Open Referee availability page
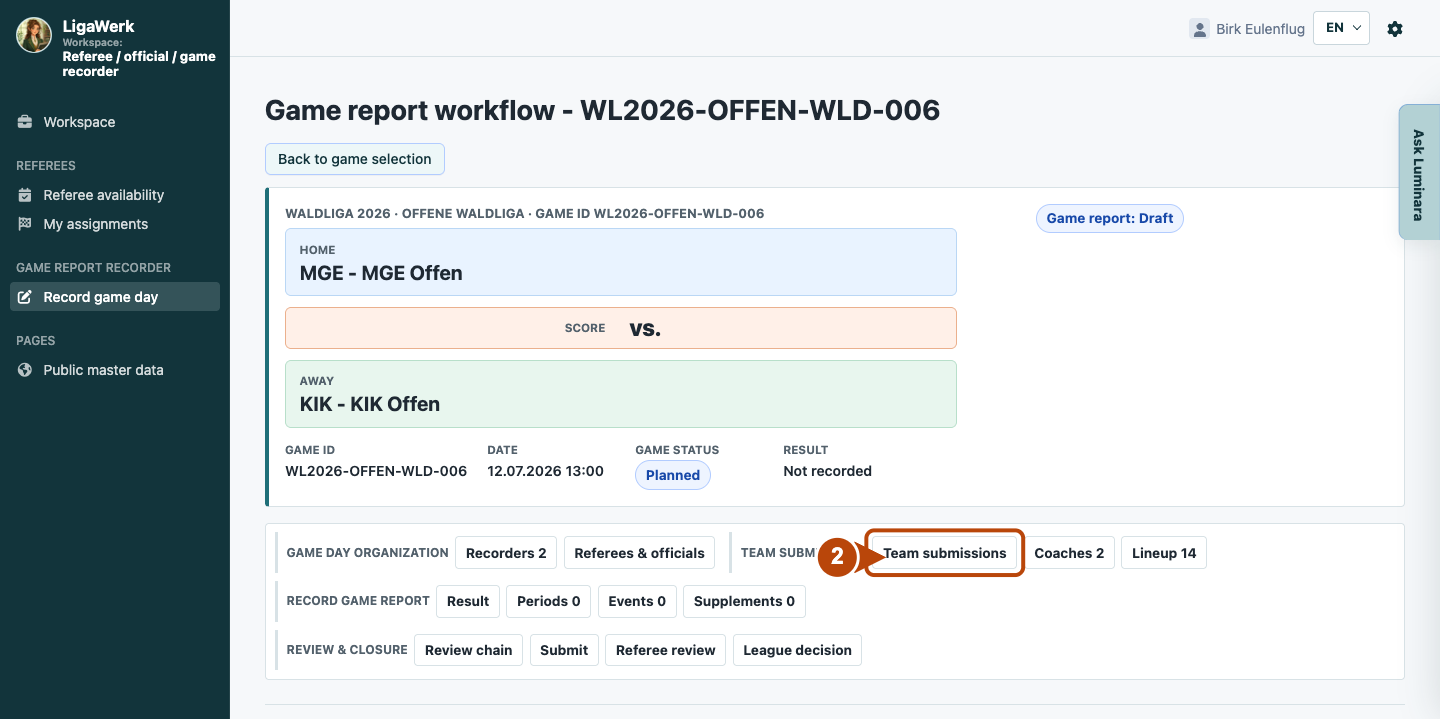This screenshot has width=1440, height=719. coord(103,195)
